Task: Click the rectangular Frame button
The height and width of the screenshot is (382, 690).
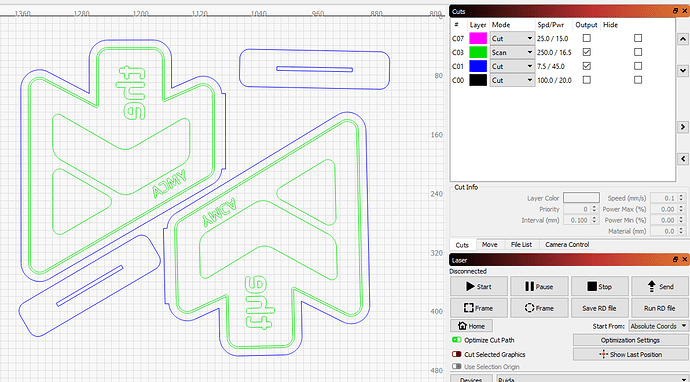Action: pos(479,308)
